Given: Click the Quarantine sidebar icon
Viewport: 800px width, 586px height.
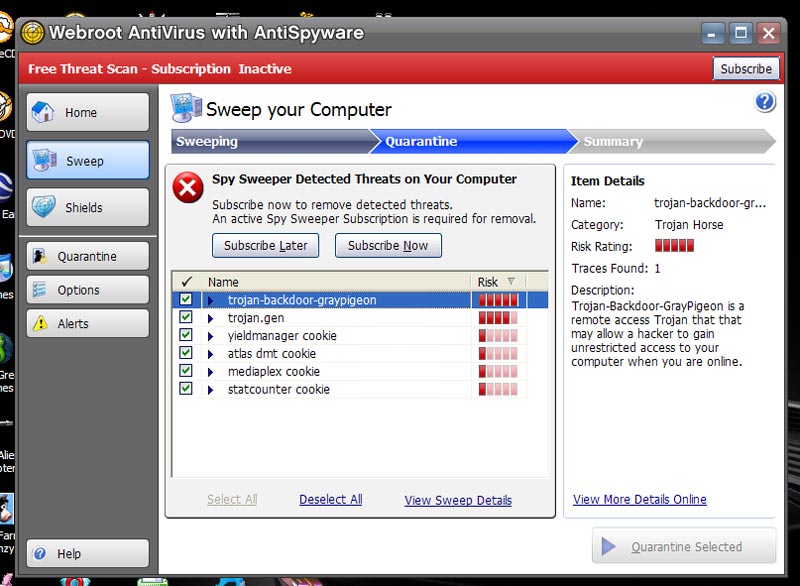Looking at the screenshot, I should tap(39, 256).
